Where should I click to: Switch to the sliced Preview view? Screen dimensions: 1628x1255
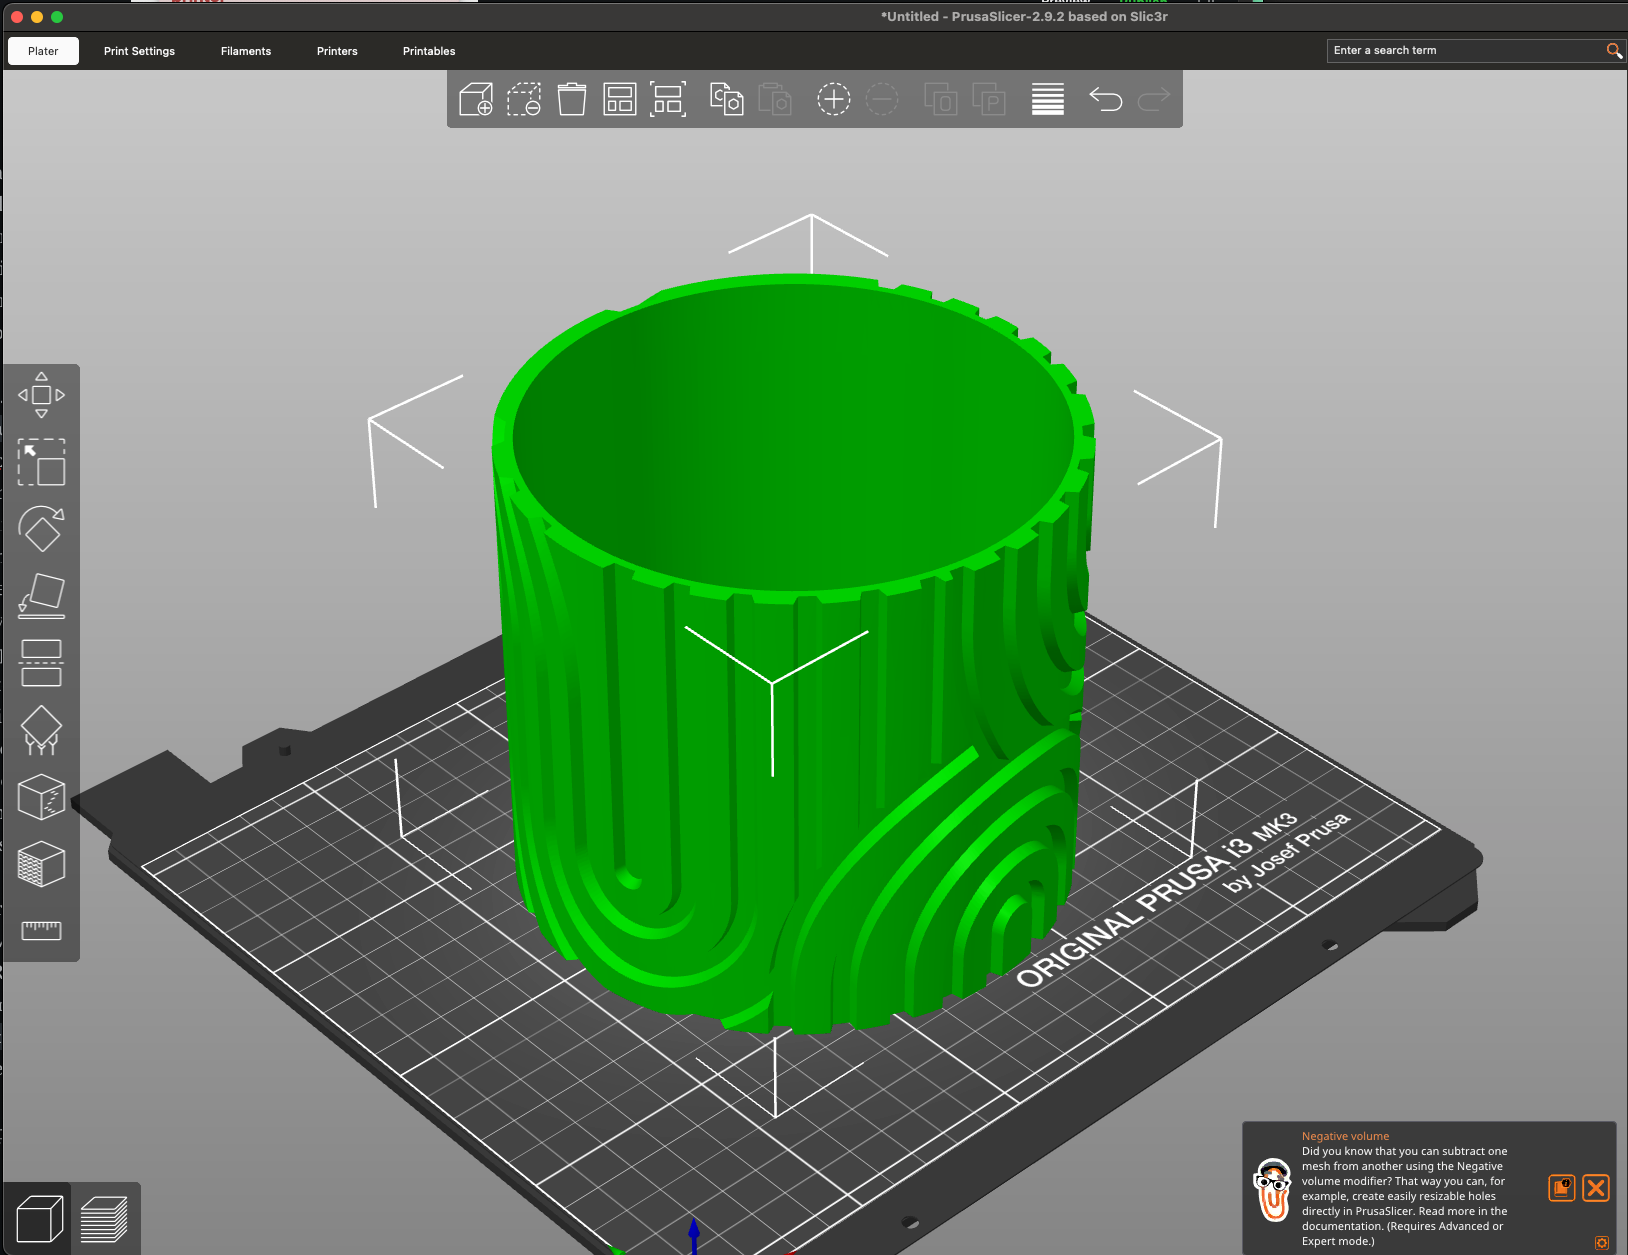105,1219
